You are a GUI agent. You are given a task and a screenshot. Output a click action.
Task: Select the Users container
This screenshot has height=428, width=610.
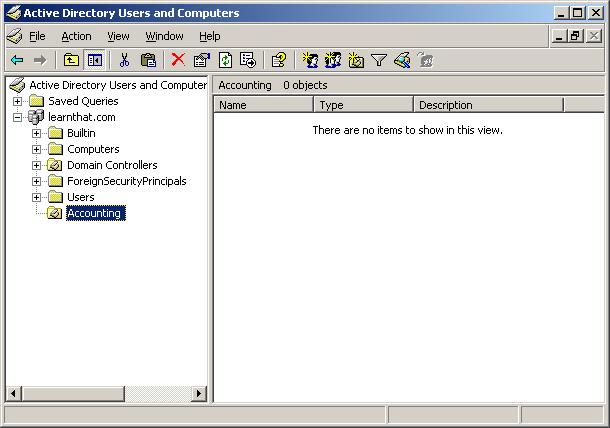pyautogui.click(x=81, y=197)
